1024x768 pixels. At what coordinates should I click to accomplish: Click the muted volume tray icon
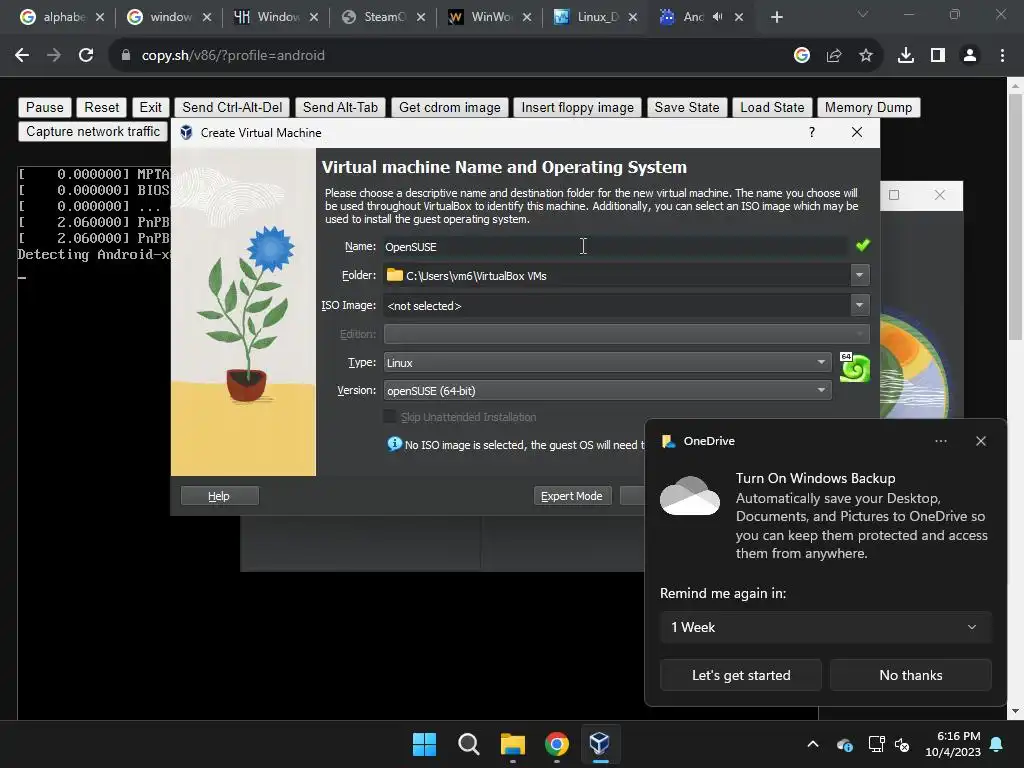(x=903, y=744)
